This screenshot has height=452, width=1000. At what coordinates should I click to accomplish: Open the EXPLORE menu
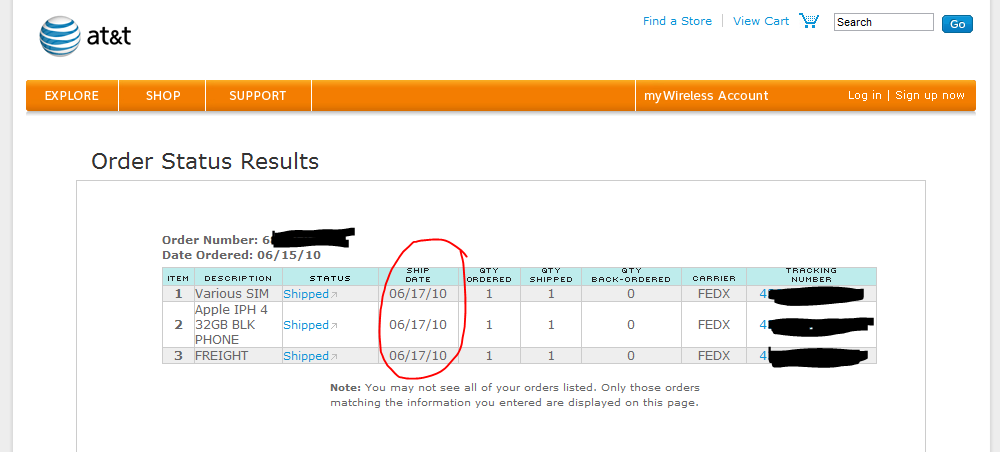pos(71,96)
